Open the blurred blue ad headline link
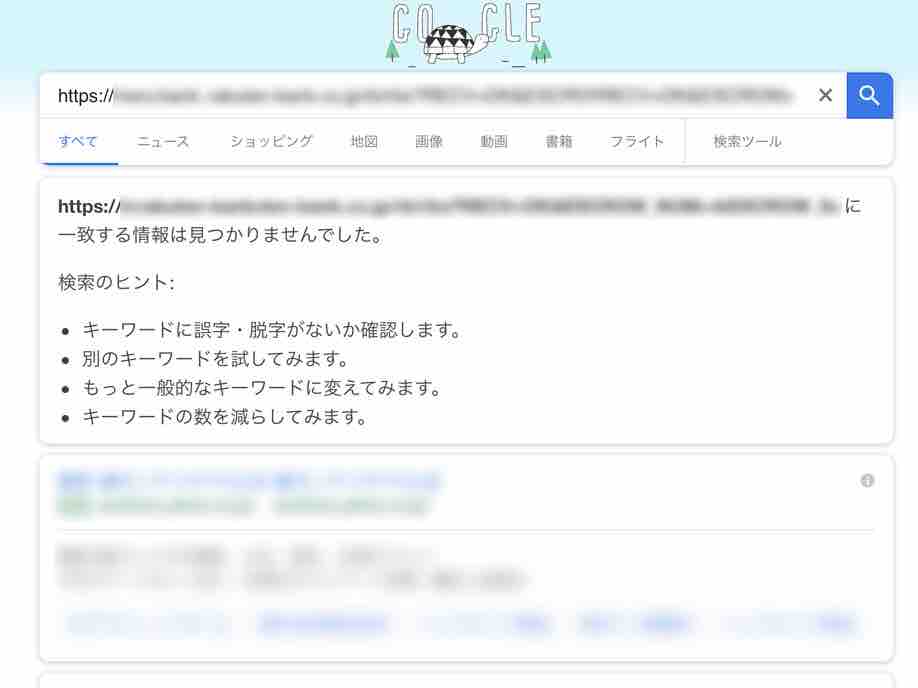 (x=249, y=481)
